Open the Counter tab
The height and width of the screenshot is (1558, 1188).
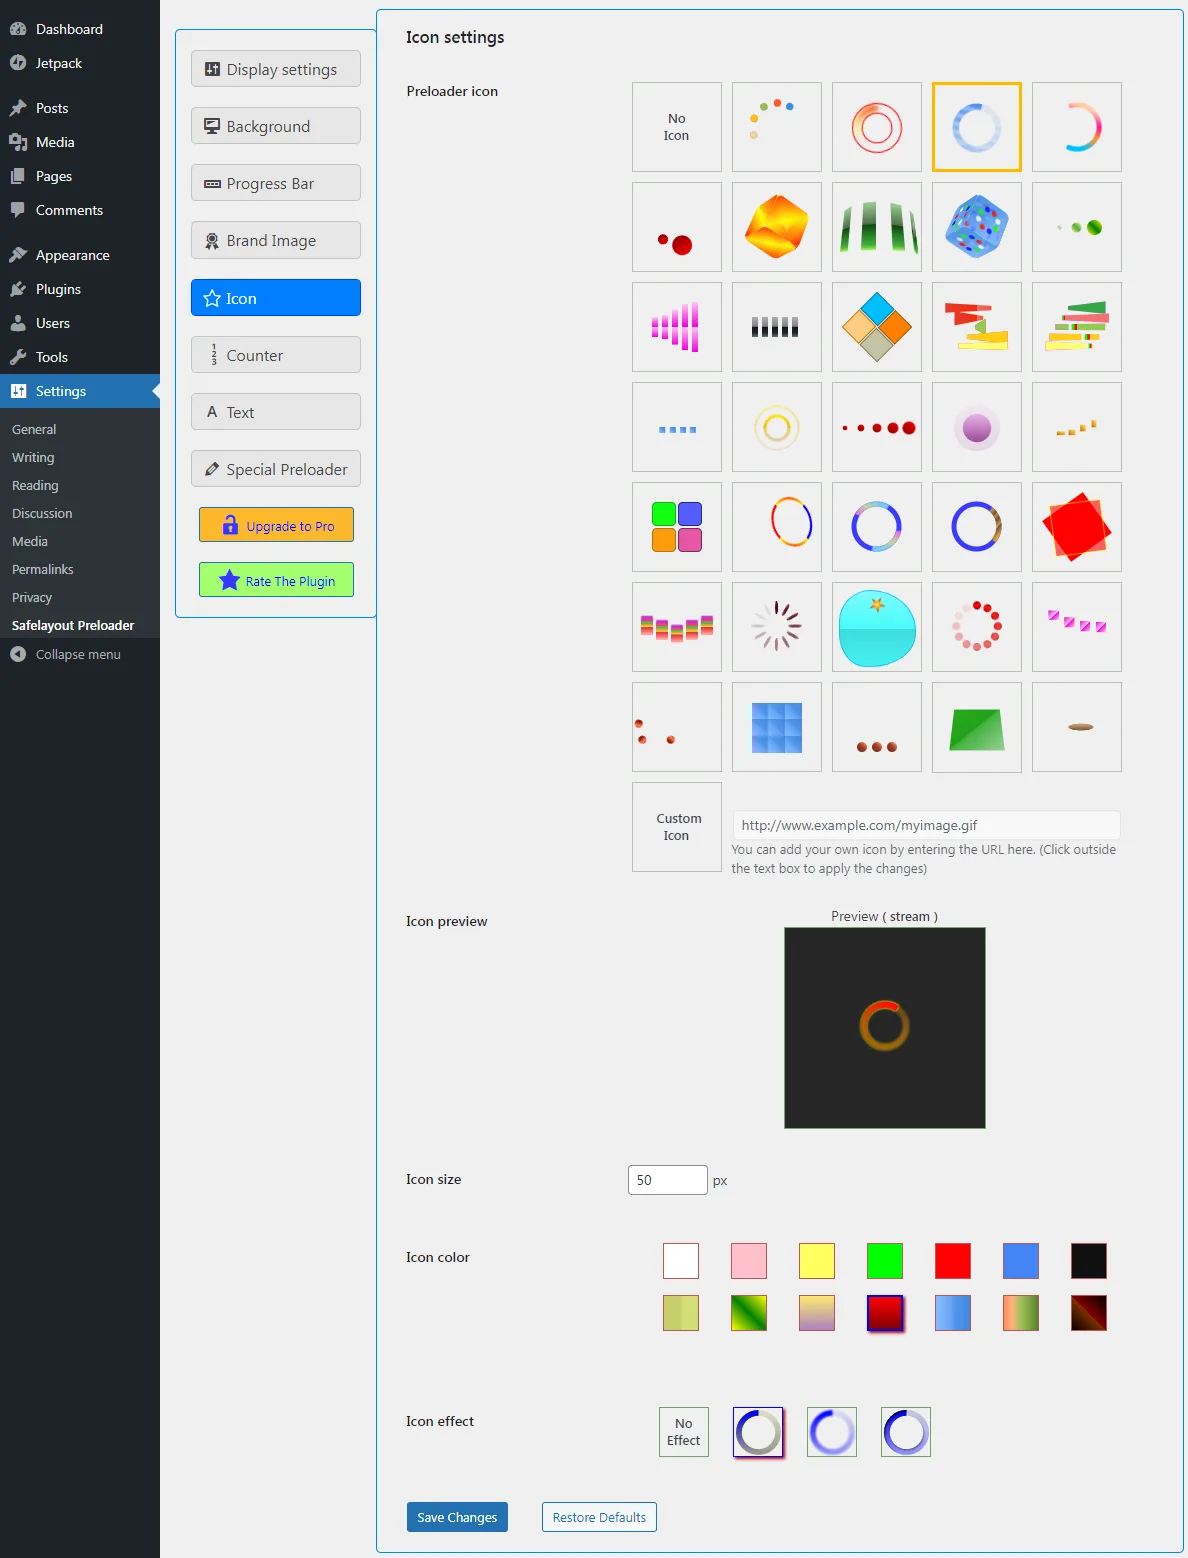click(276, 355)
